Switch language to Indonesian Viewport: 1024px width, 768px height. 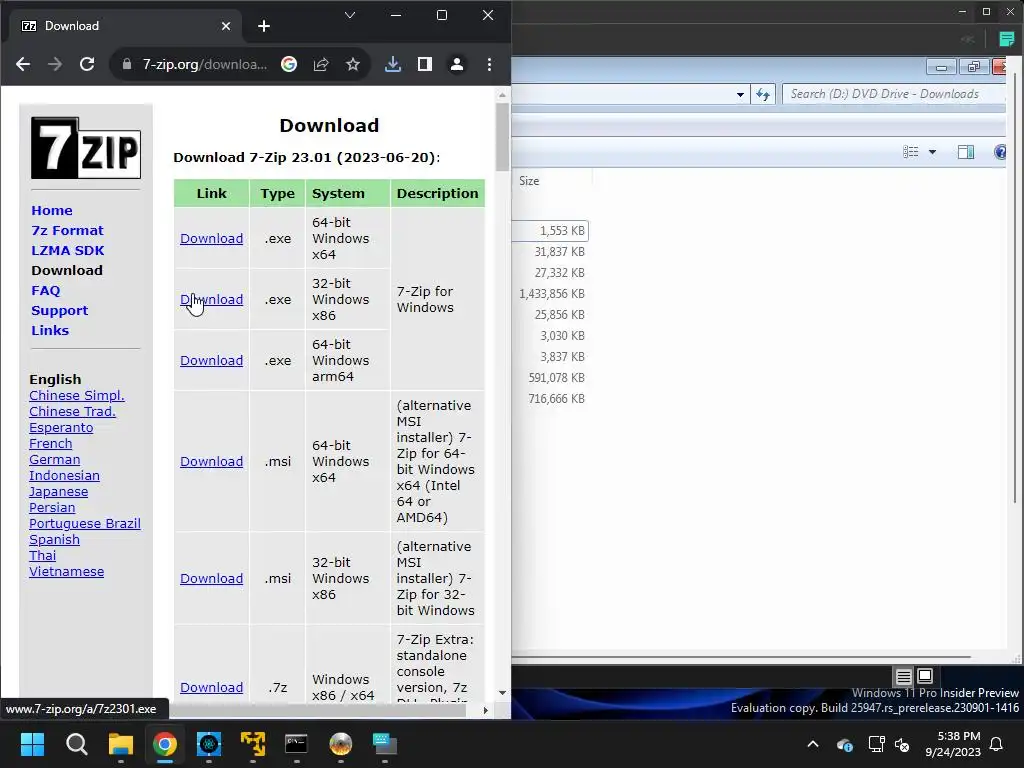64,475
